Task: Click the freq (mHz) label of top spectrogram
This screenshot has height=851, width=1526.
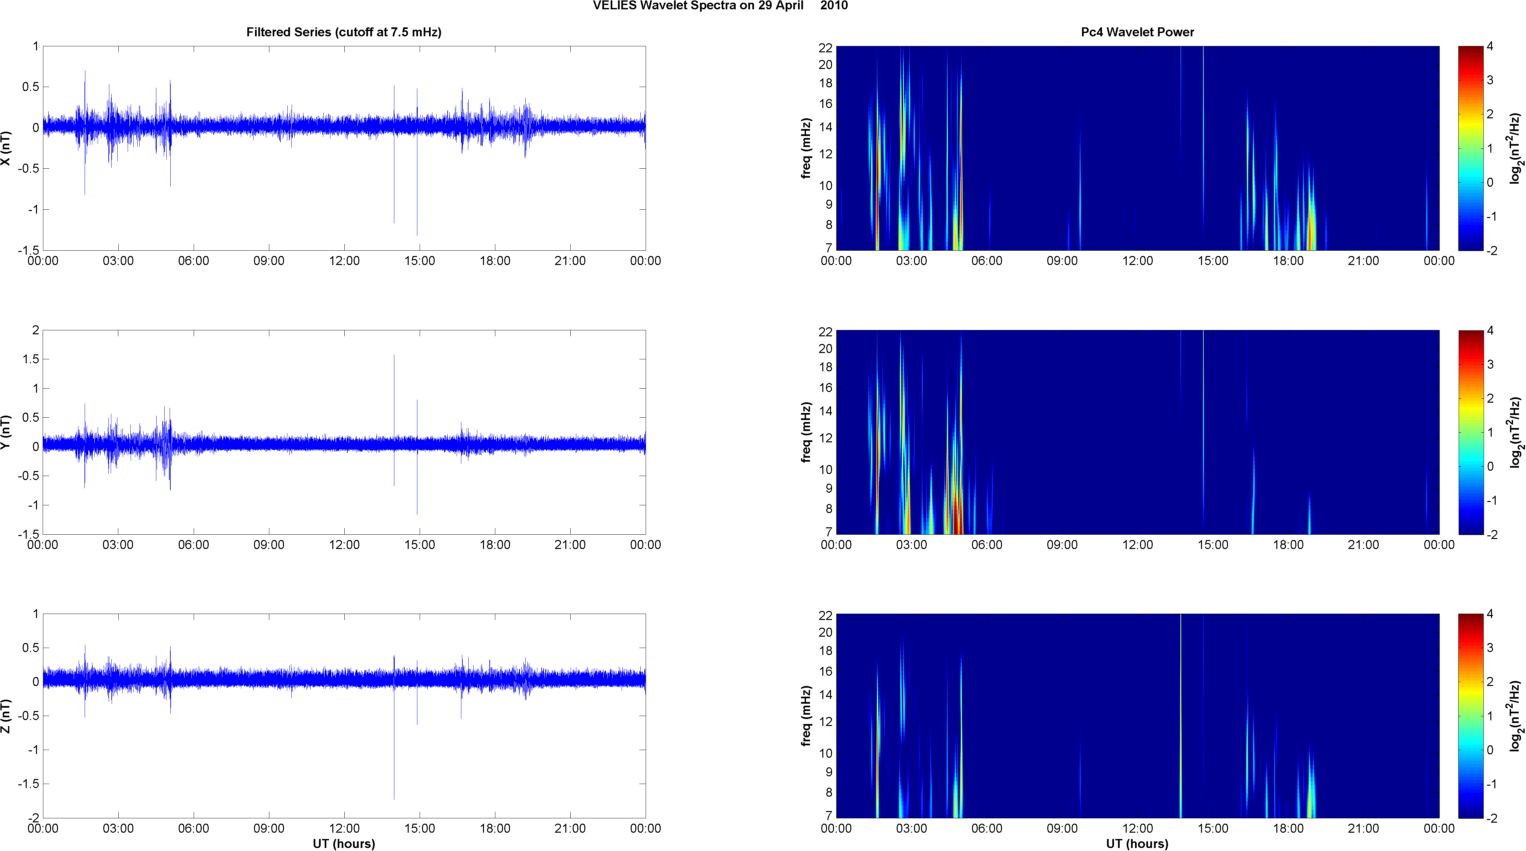Action: tap(805, 148)
